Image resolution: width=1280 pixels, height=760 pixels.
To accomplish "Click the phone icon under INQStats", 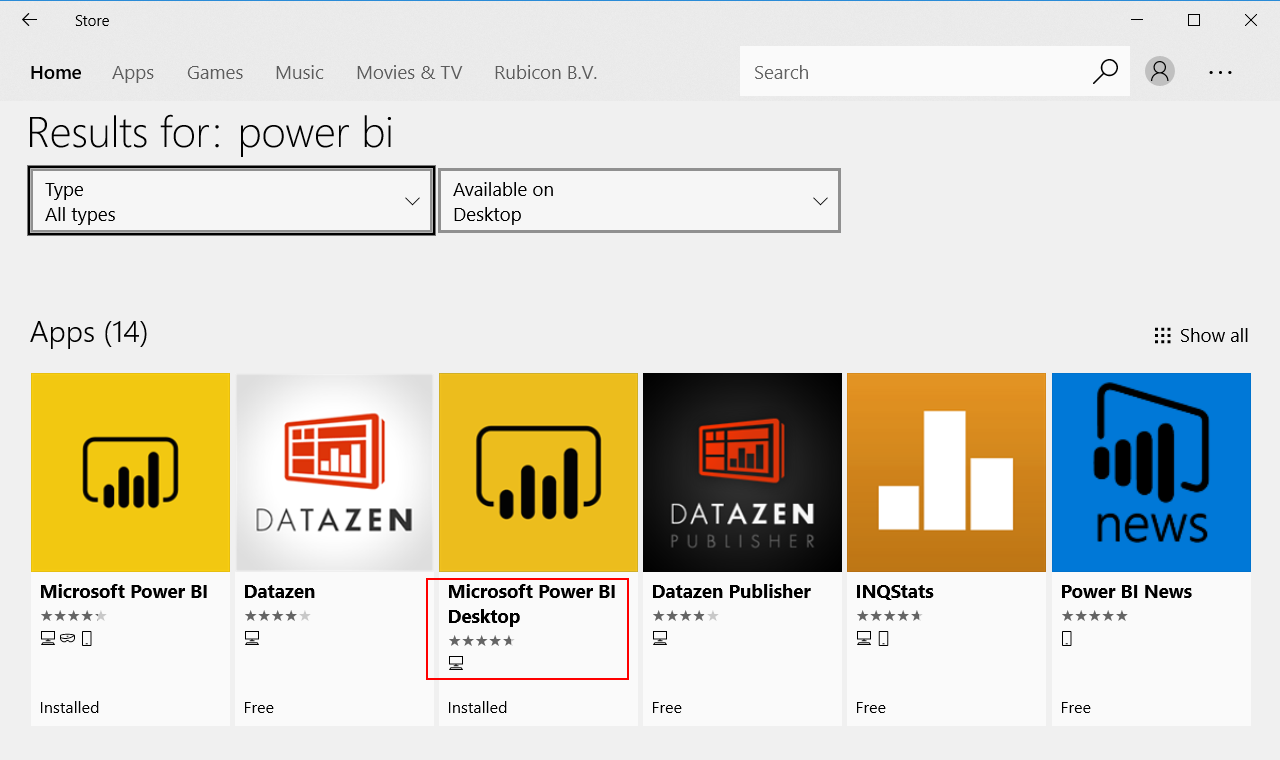I will tap(881, 637).
